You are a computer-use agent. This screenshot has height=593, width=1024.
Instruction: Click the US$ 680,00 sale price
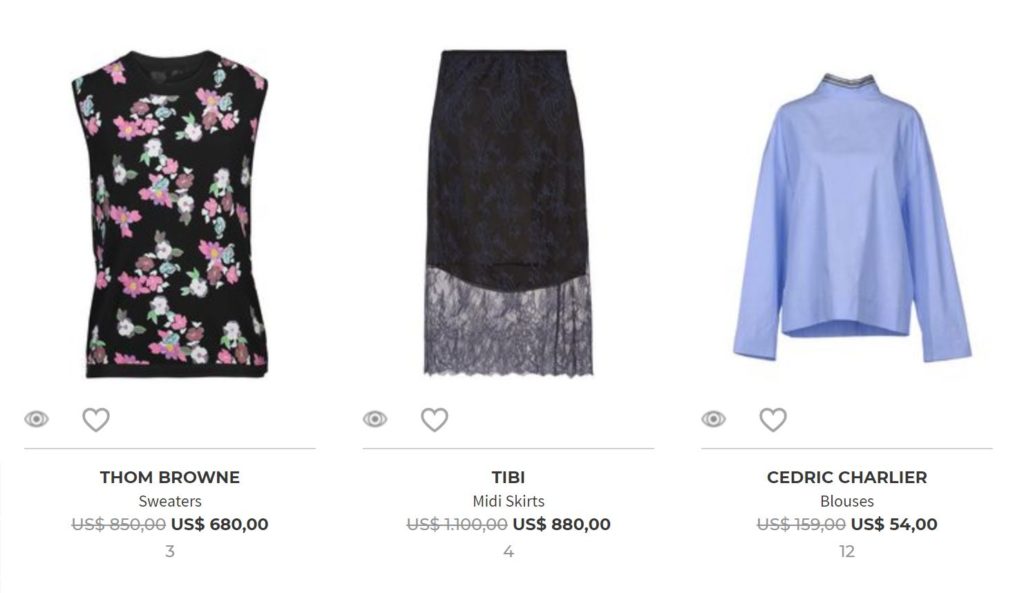click(219, 524)
